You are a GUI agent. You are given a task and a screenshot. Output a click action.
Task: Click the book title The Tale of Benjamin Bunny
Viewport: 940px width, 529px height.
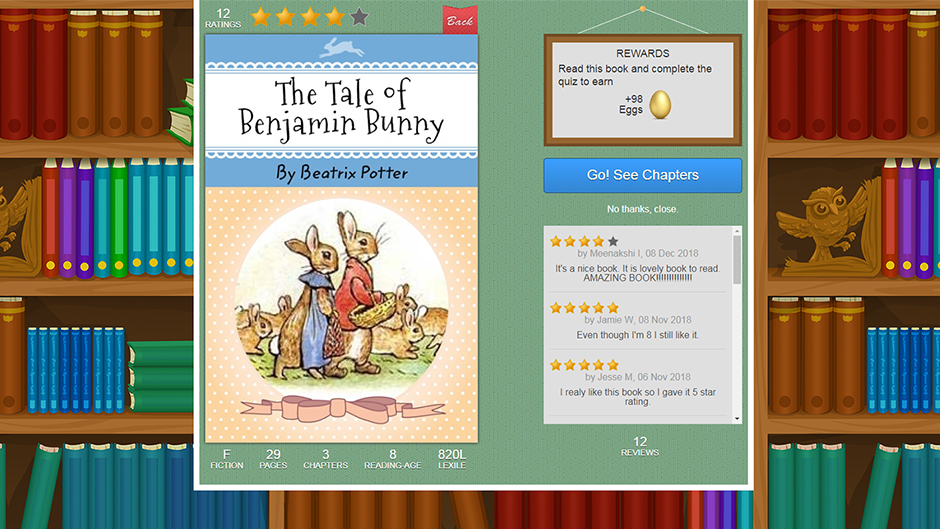341,110
